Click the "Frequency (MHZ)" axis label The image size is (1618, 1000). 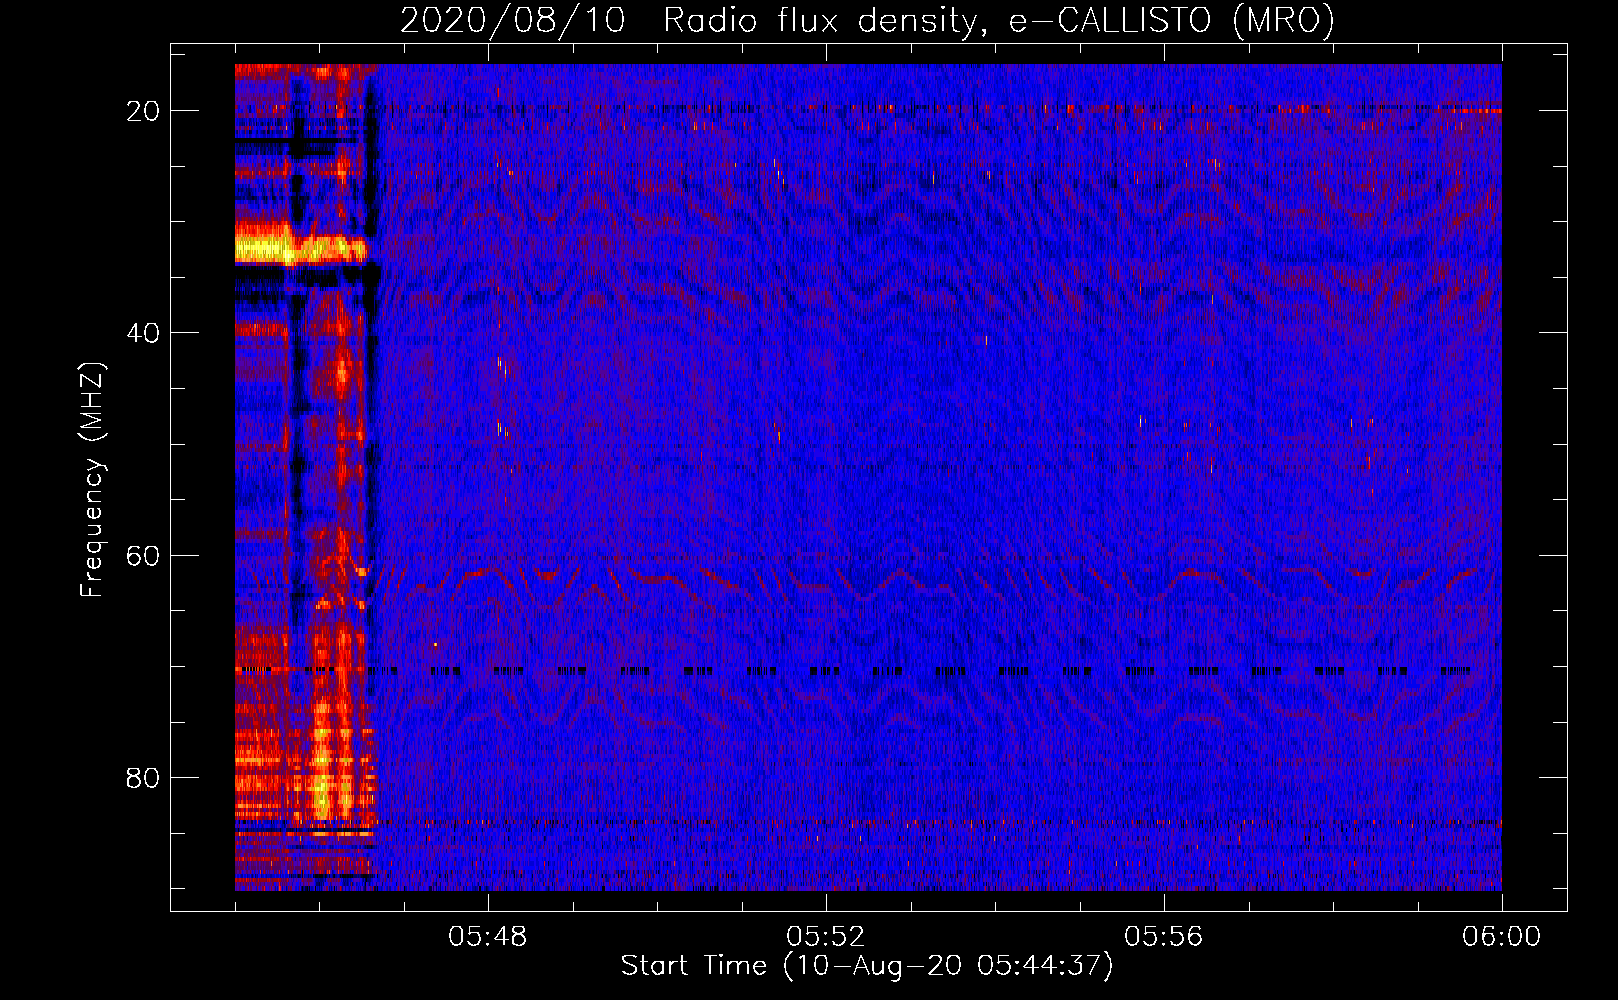[x=92, y=480]
